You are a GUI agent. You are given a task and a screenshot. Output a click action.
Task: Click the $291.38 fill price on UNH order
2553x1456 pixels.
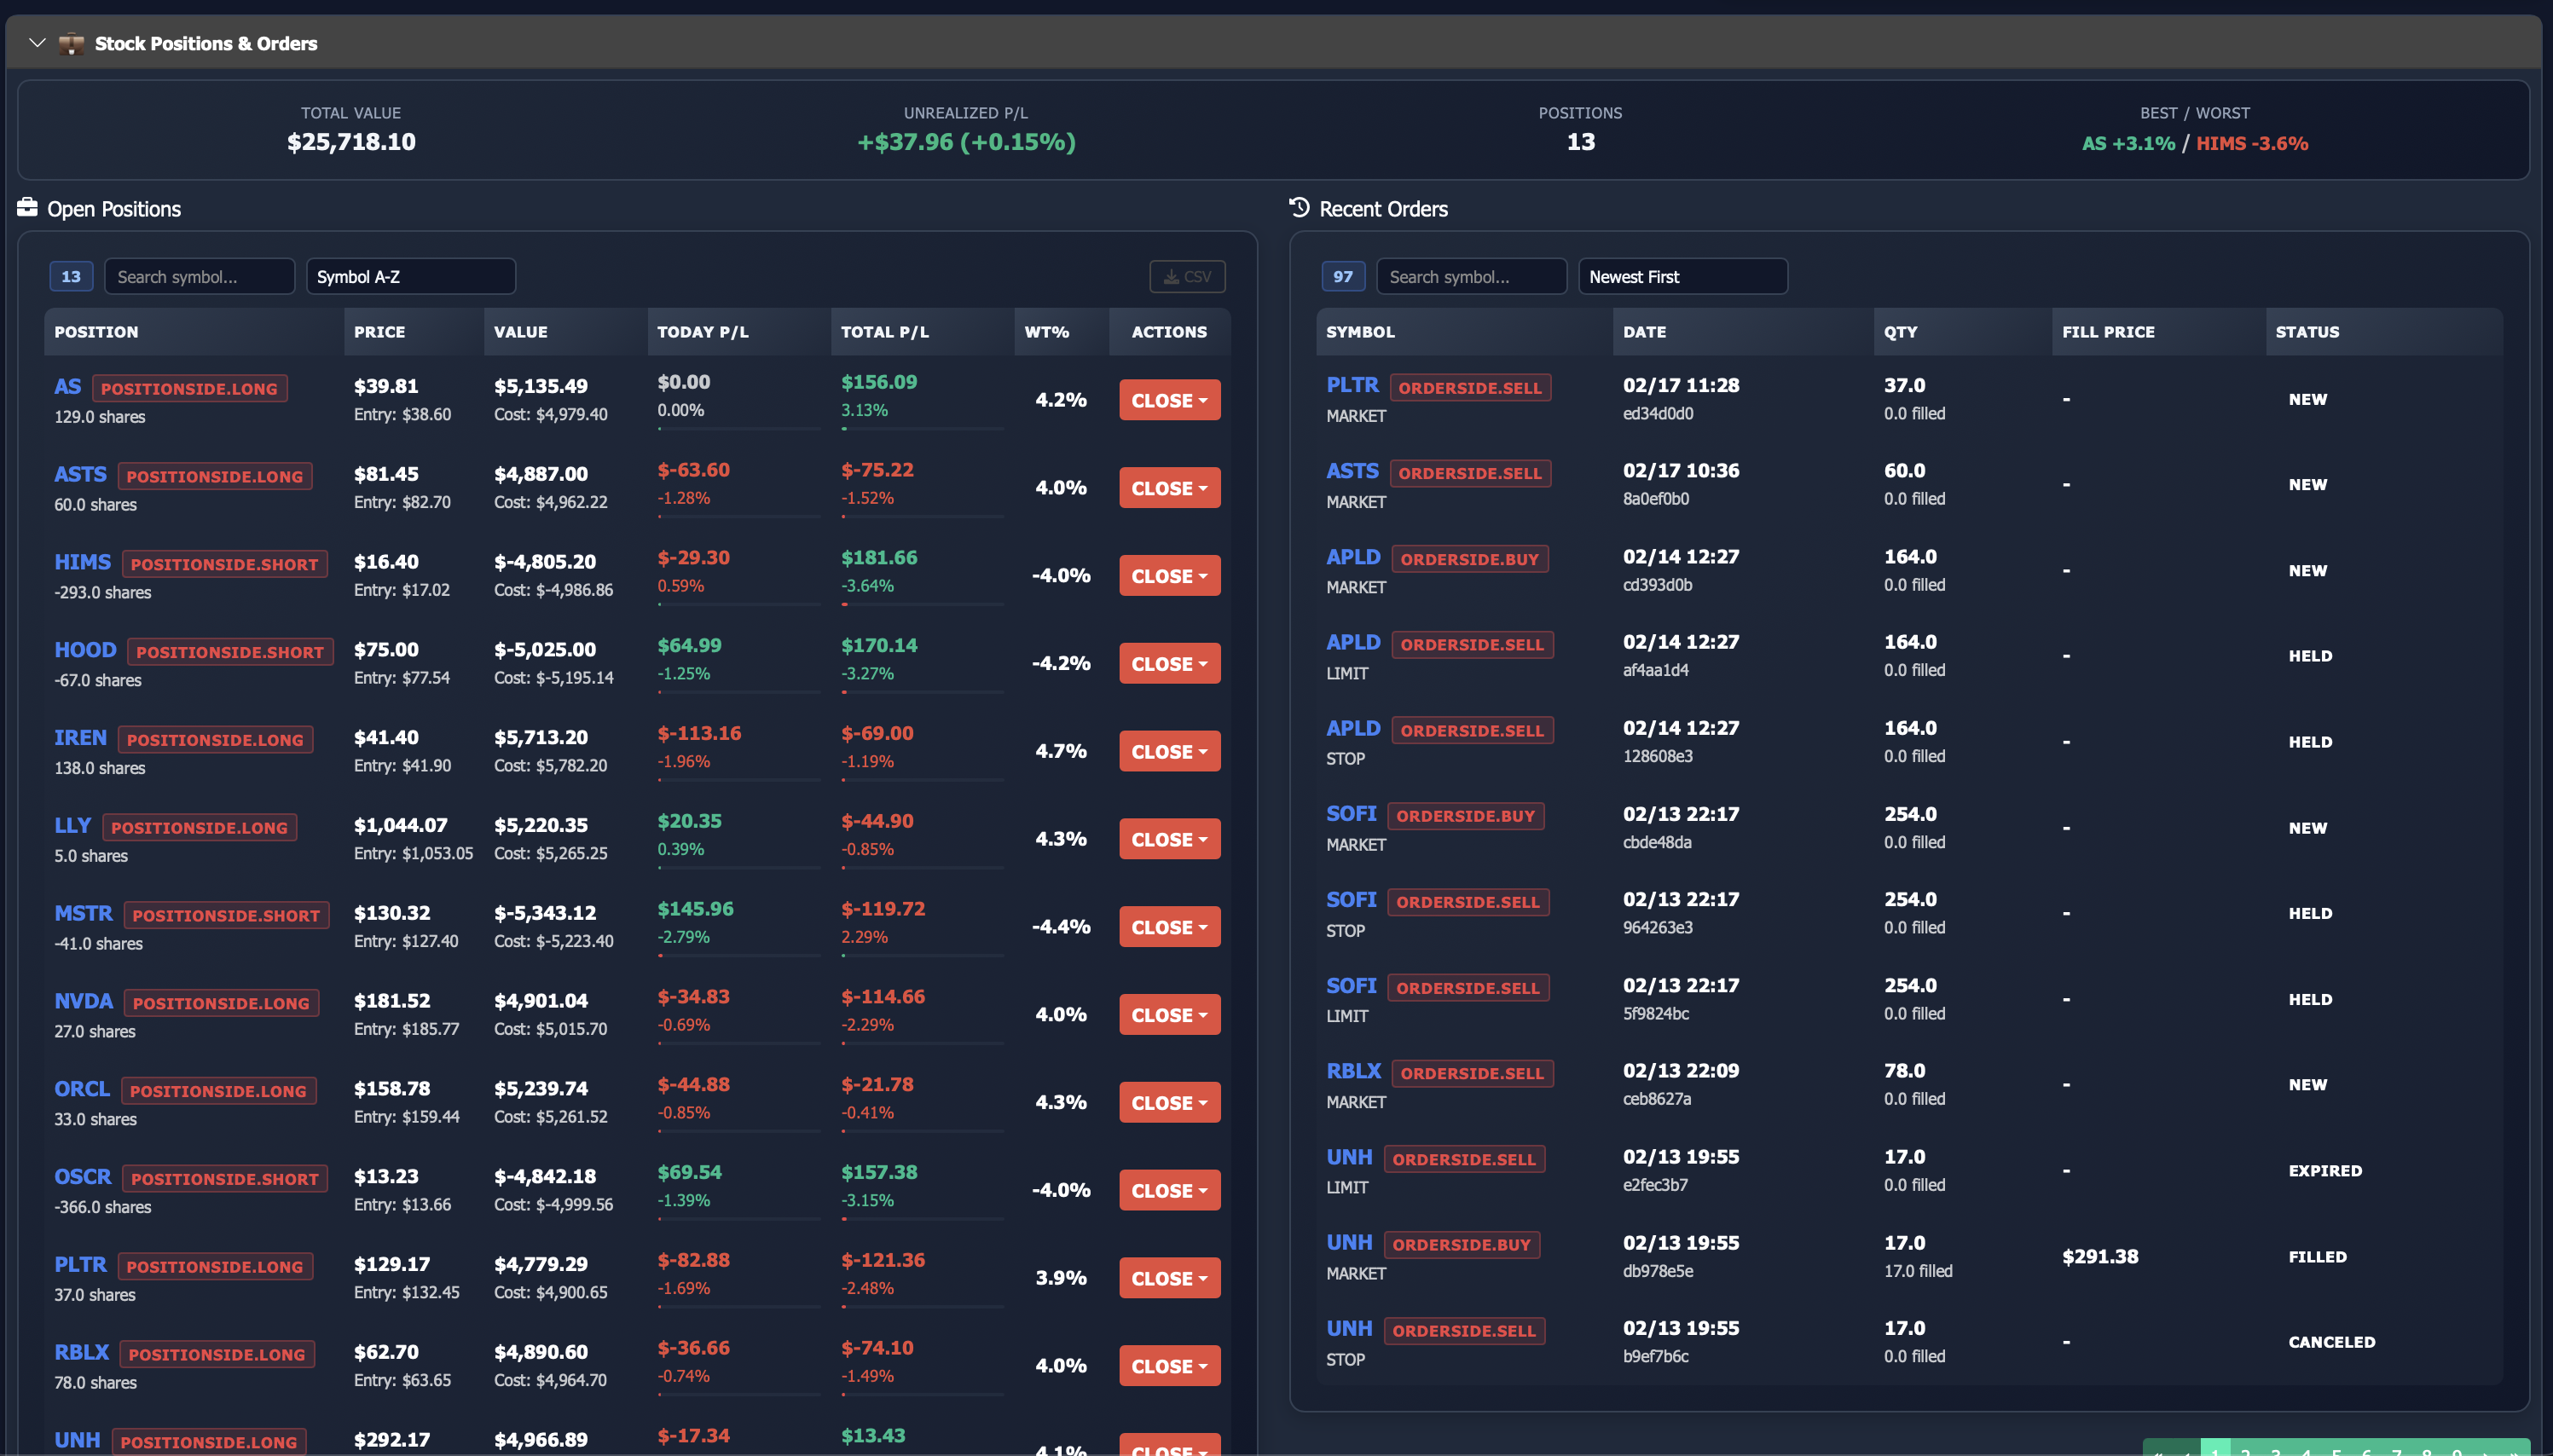pos(2100,1257)
